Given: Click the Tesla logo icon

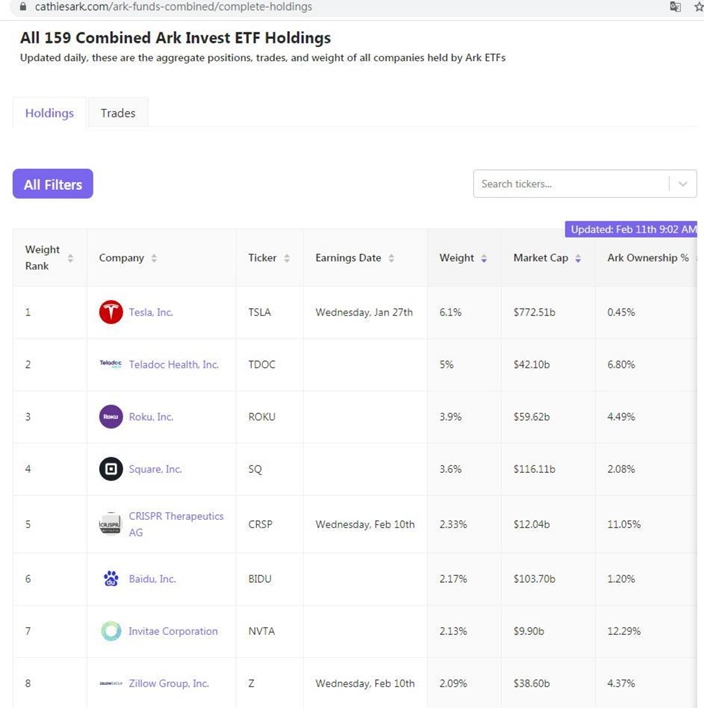Looking at the screenshot, I should tap(111, 312).
